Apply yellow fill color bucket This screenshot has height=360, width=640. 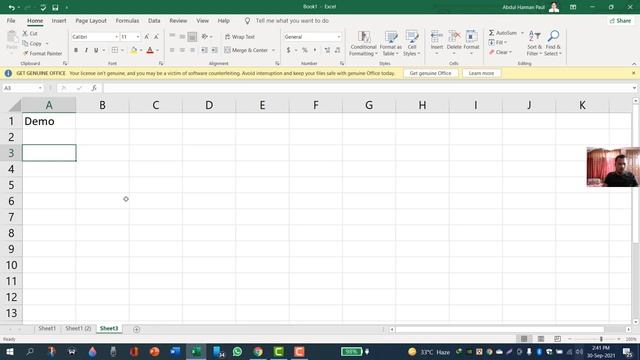pos(133,50)
